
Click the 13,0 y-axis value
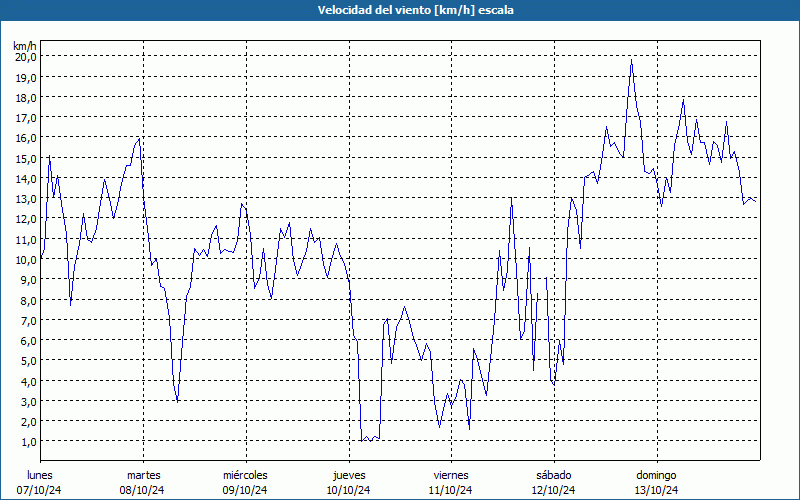pyautogui.click(x=26, y=198)
